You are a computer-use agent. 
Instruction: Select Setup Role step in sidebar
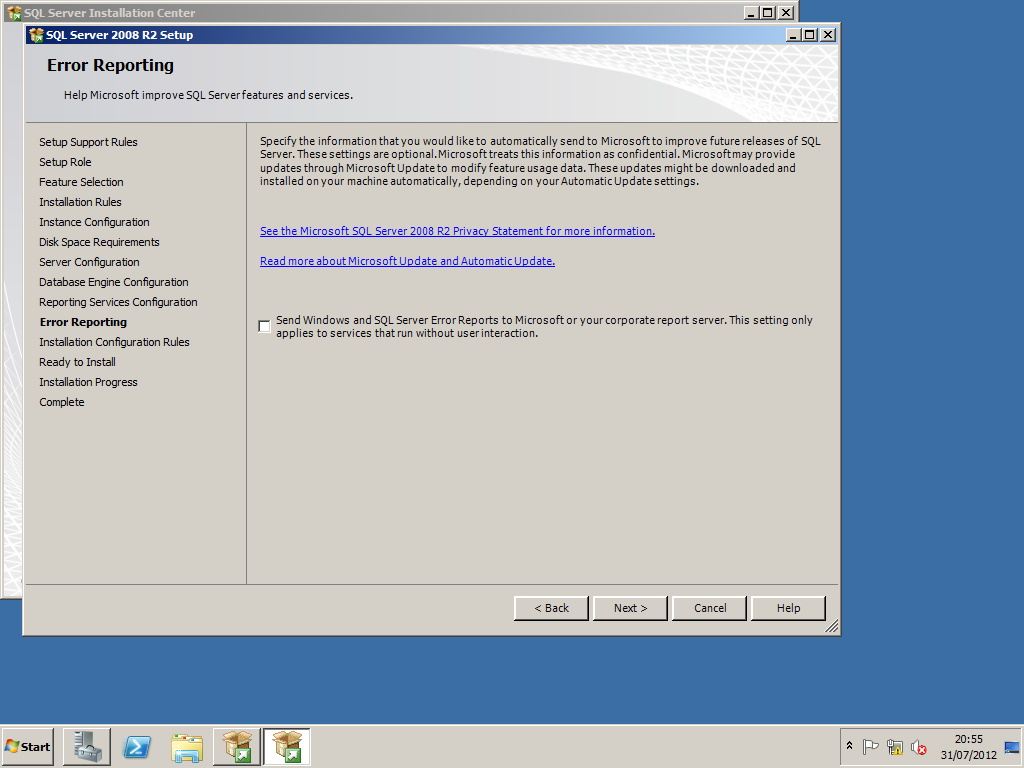pos(65,162)
